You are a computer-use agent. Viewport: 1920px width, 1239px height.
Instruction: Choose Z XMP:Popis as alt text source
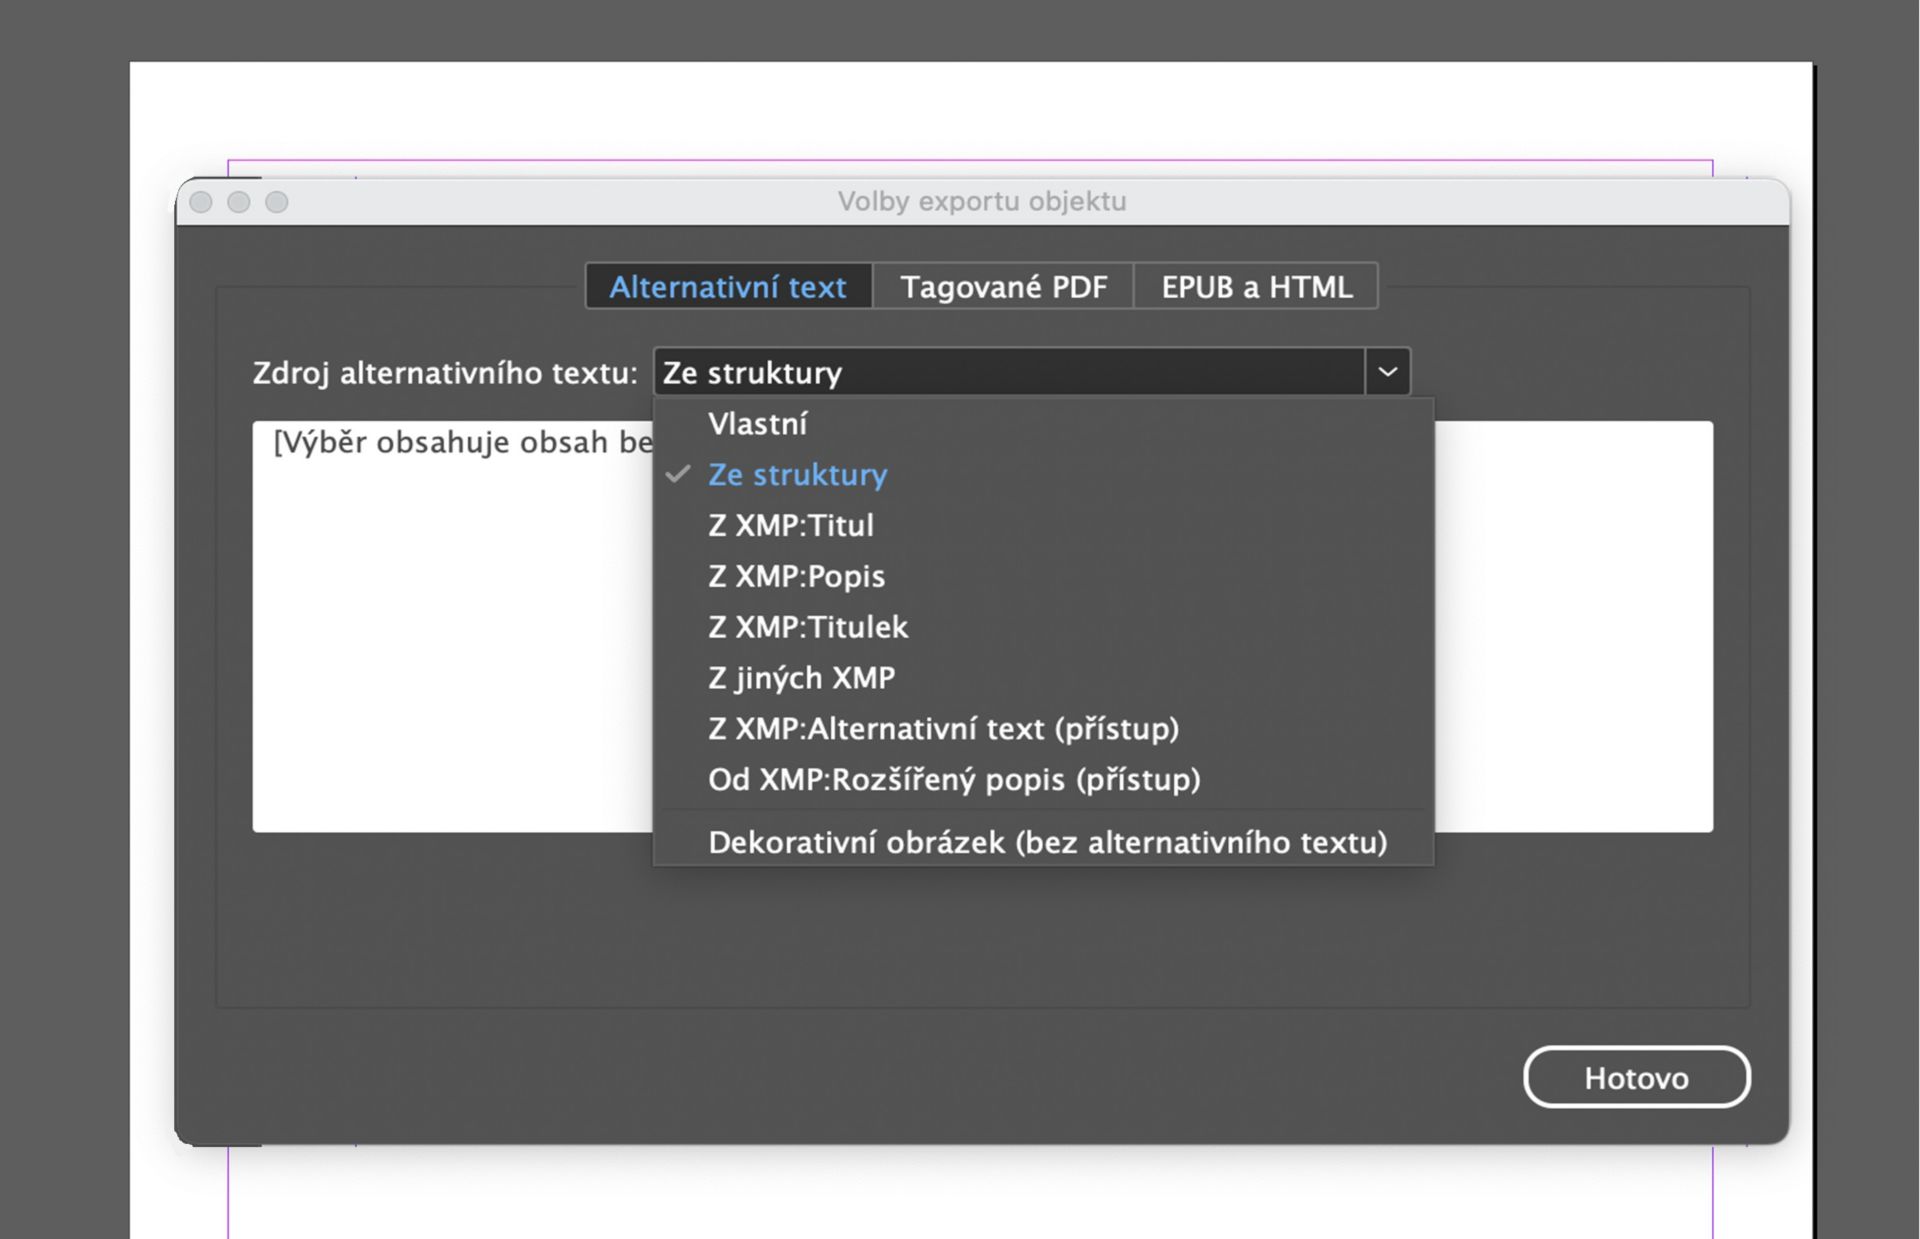[x=795, y=576]
